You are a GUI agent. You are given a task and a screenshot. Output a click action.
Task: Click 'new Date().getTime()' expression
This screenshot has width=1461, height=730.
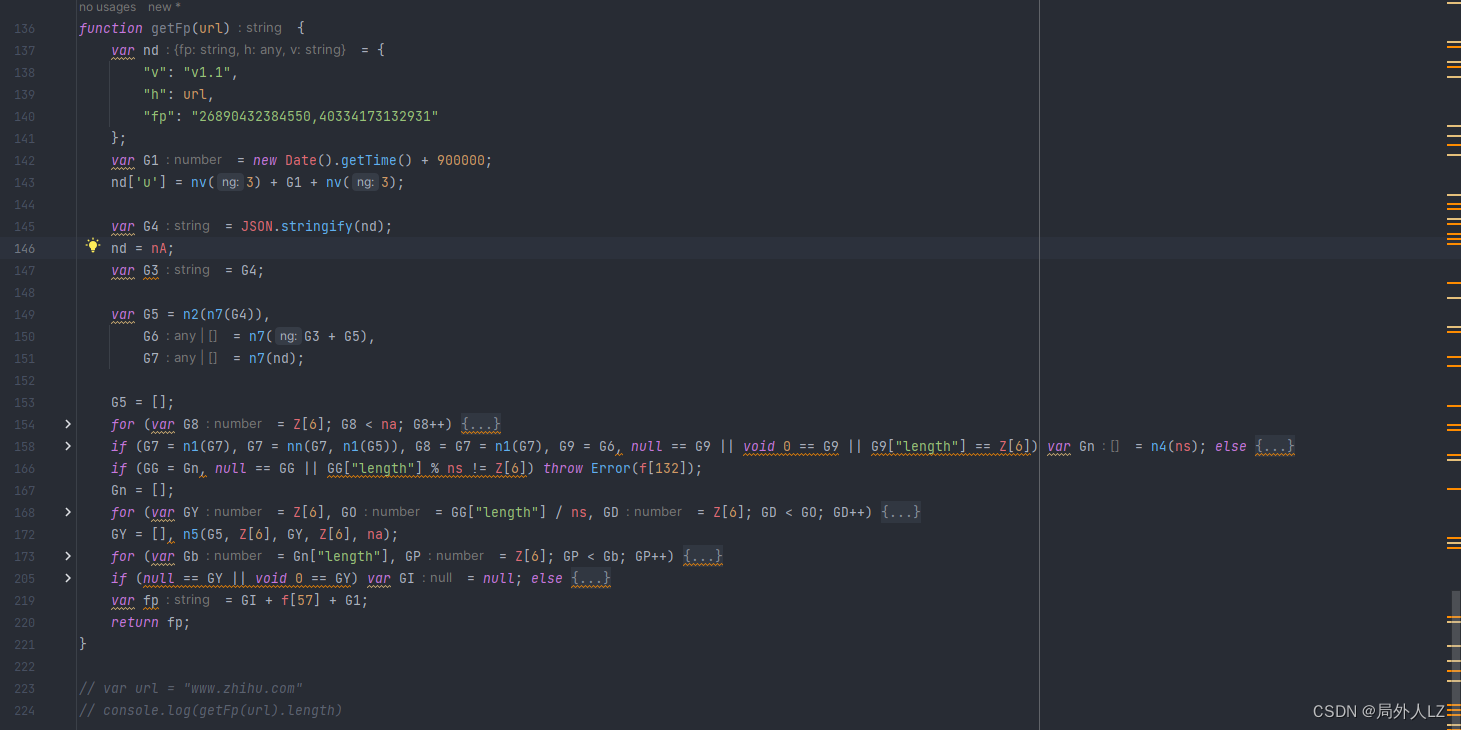click(333, 160)
